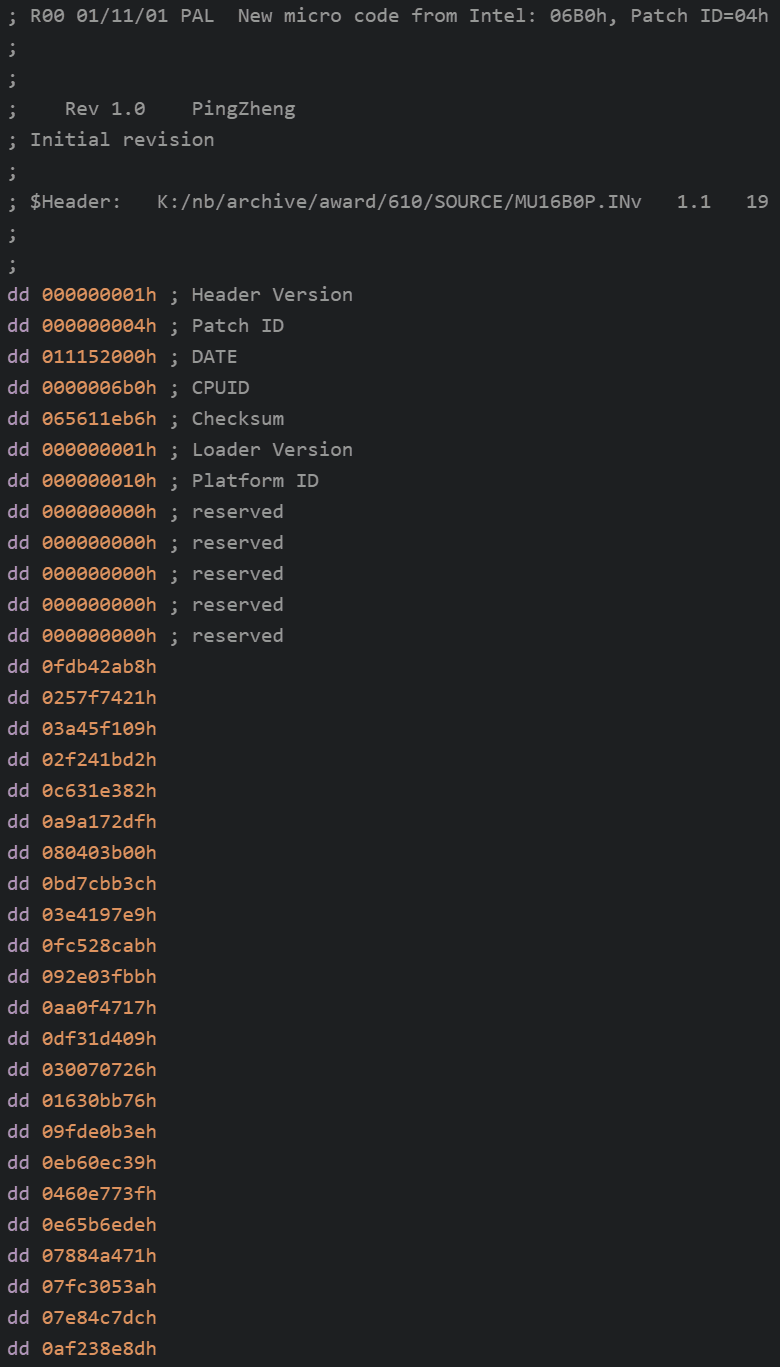Screen dimensions: 780x1367
Task: Click the PingZheng author name
Action: (x=243, y=108)
